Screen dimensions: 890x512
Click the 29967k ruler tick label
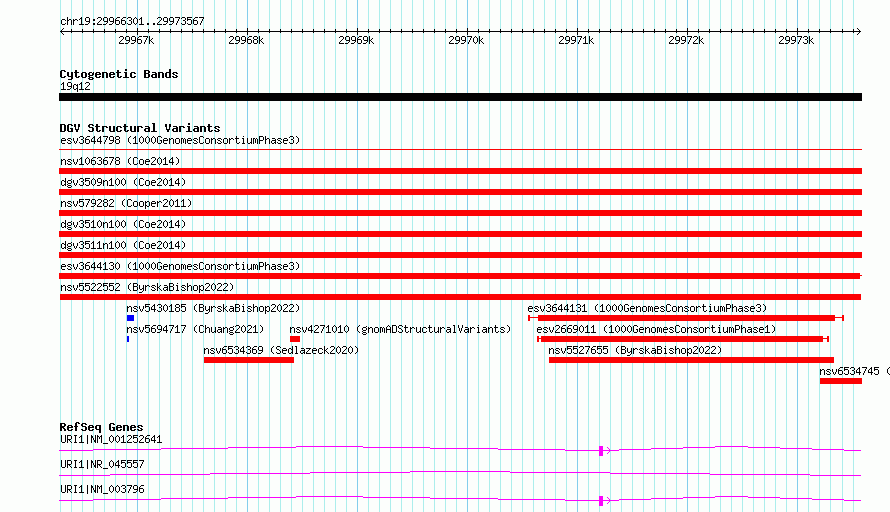136,40
